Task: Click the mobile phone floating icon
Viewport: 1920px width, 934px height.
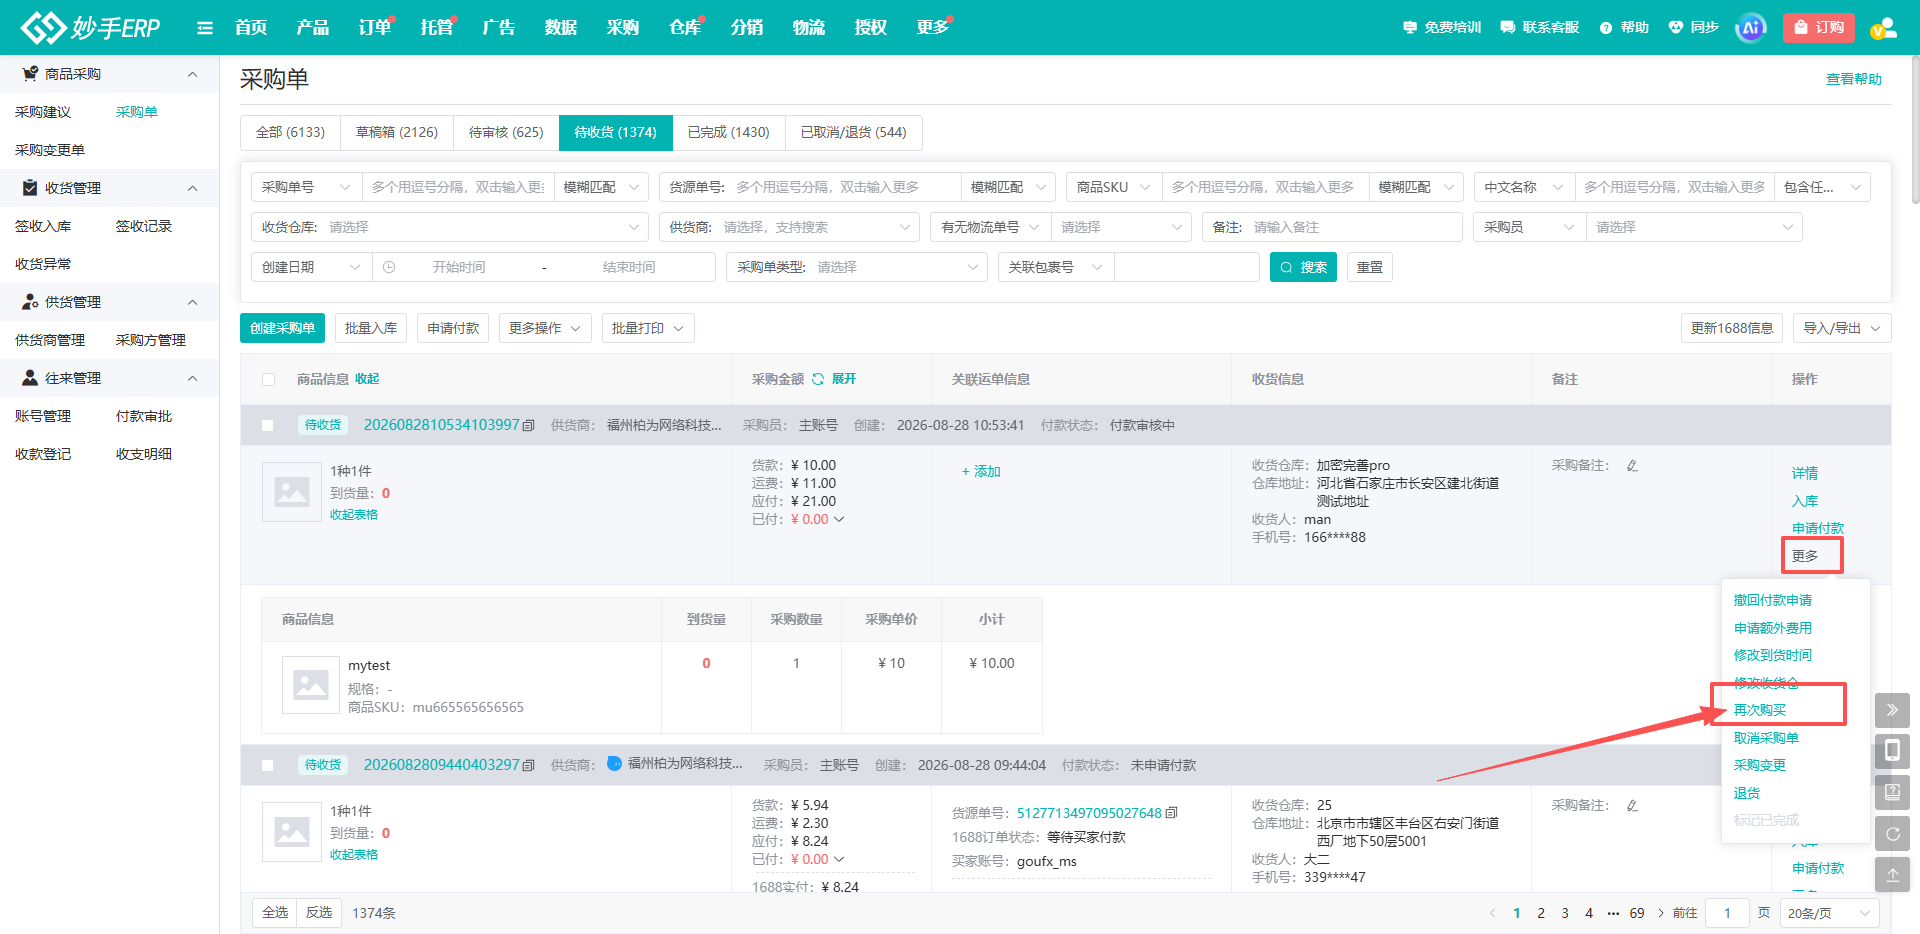Action: 1892,751
